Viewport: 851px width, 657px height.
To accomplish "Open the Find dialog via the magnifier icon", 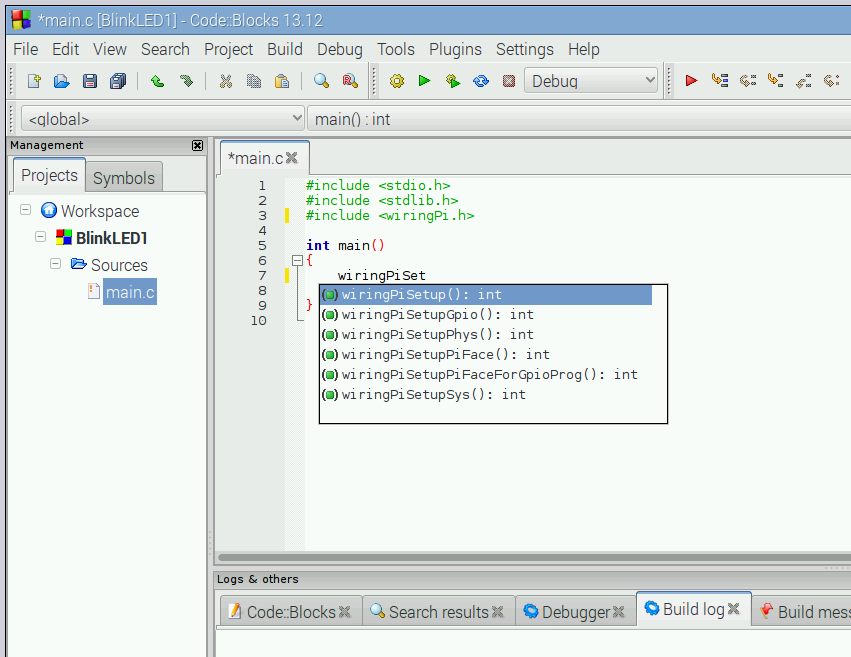I will coord(320,81).
